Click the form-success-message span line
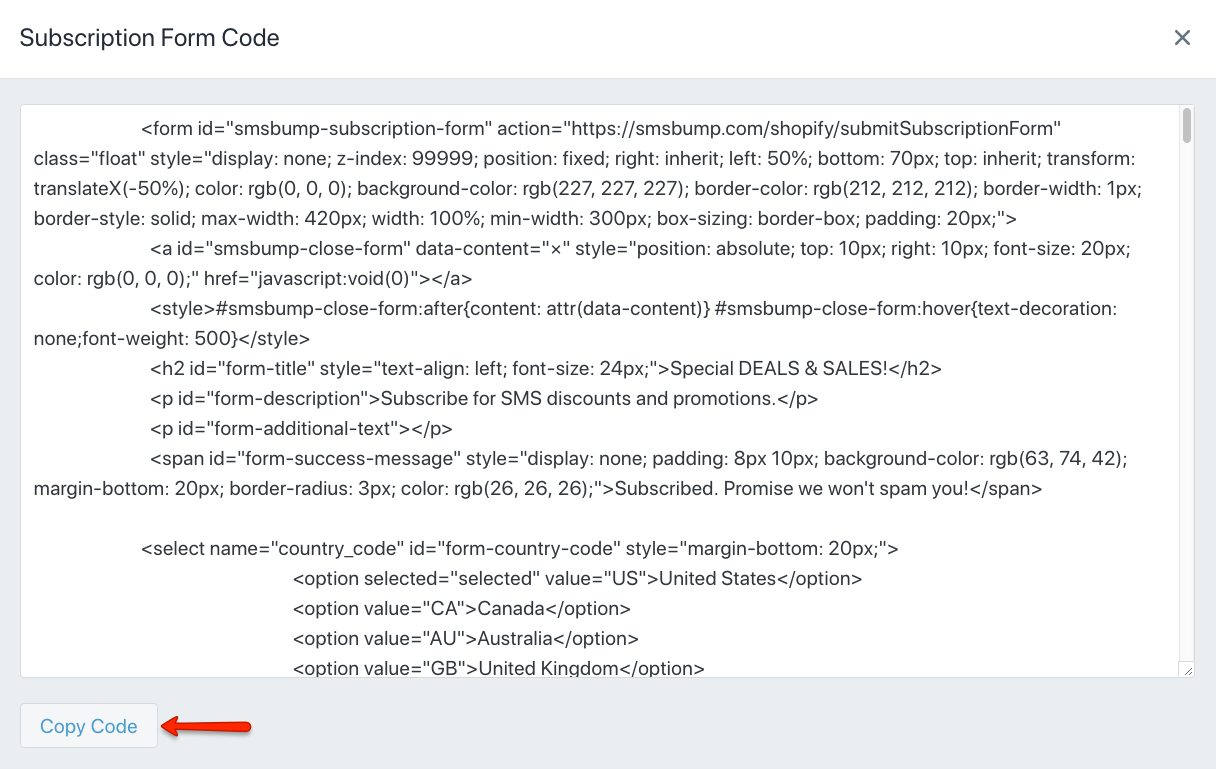This screenshot has width=1216, height=769. [x=639, y=458]
